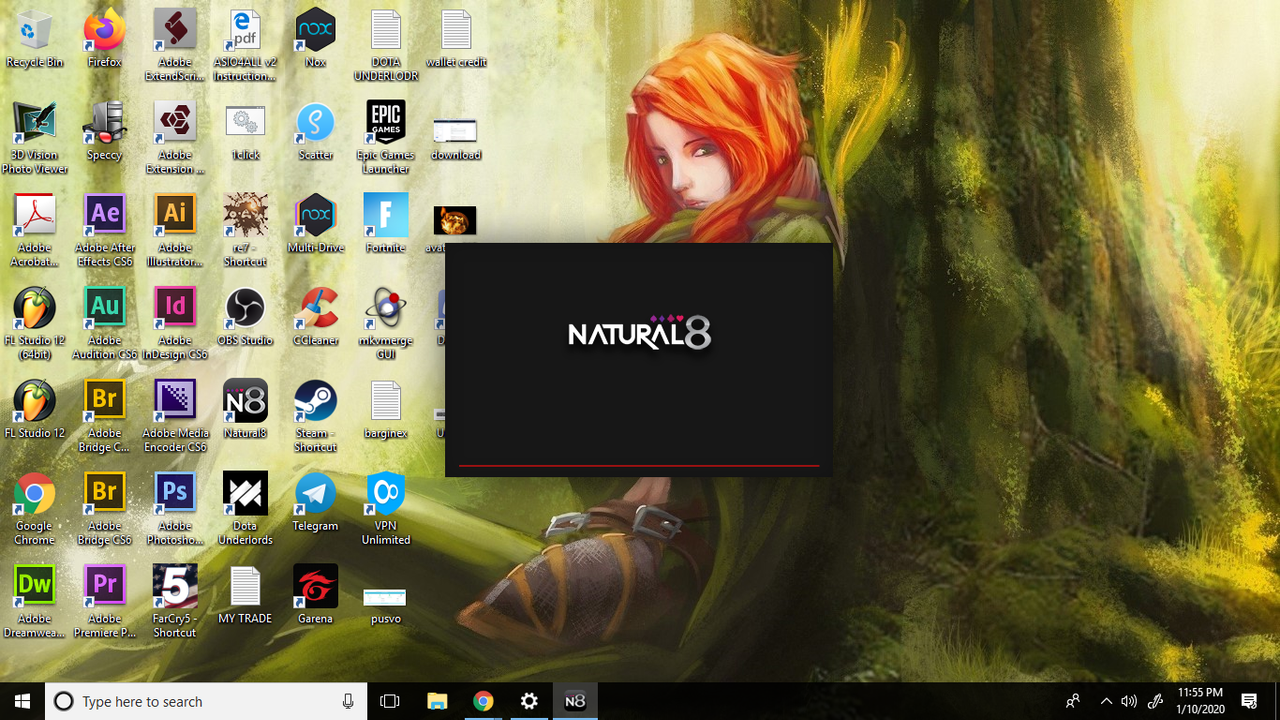Select the Adobe Bridge C... icon in Natural8 row

click(x=104, y=417)
